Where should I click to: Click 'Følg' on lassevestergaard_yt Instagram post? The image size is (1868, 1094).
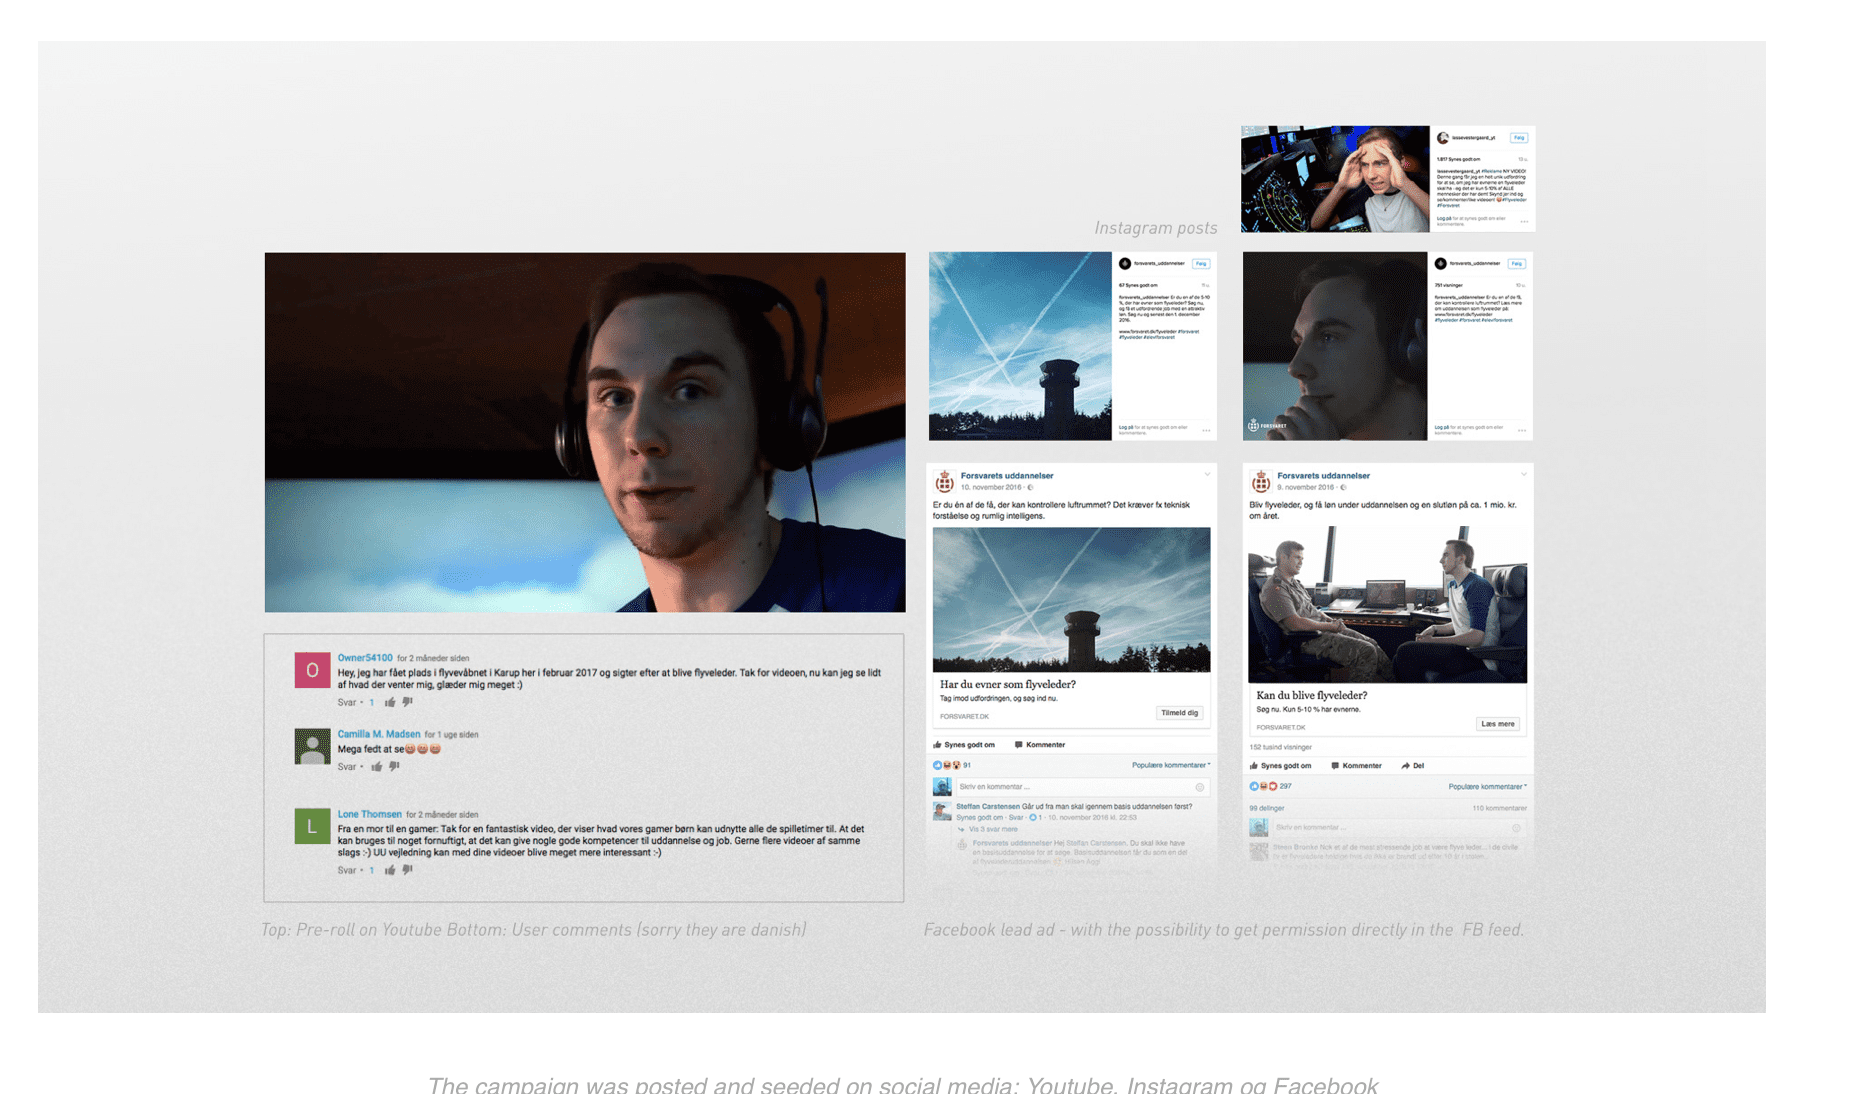(1519, 138)
